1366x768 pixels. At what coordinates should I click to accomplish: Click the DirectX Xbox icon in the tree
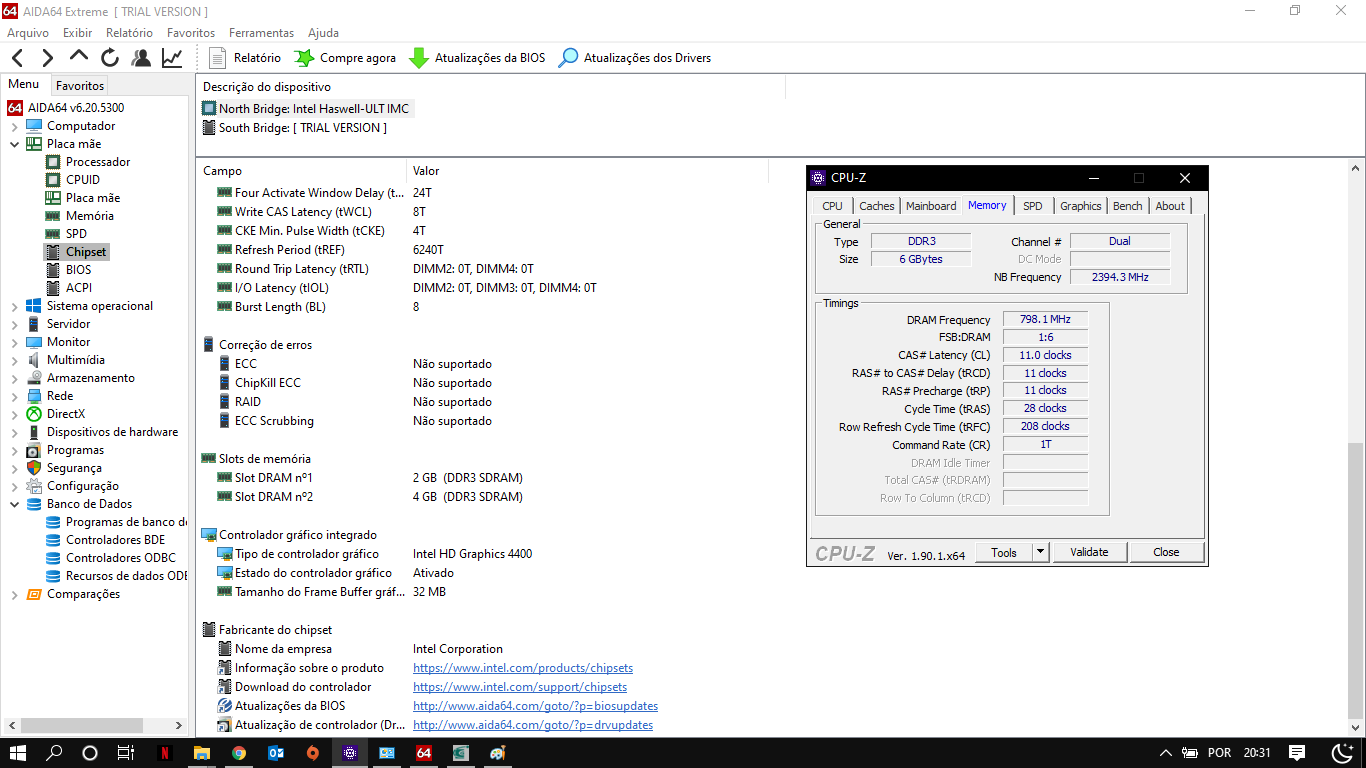point(34,414)
